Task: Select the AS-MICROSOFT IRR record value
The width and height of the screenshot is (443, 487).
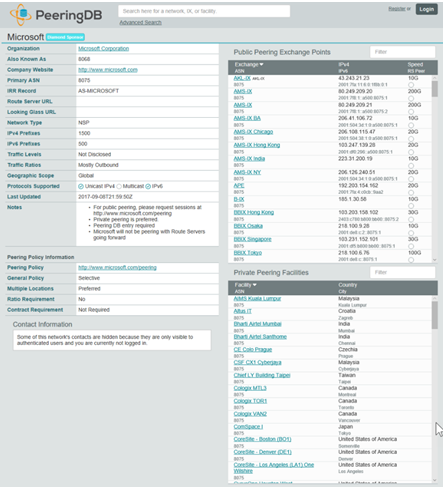Action: click(98, 91)
